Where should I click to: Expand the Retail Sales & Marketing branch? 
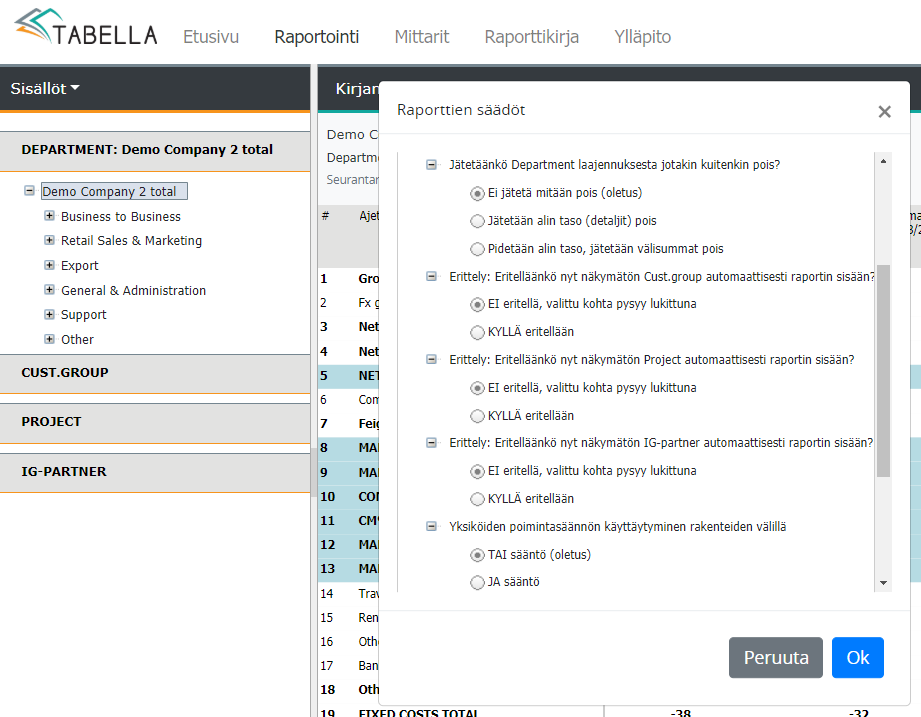(49, 240)
